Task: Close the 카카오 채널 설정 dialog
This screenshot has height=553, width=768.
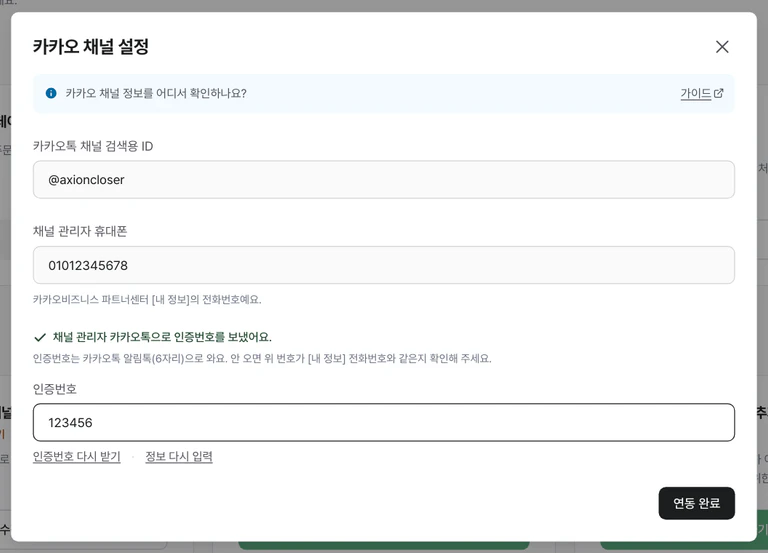Action: [722, 47]
